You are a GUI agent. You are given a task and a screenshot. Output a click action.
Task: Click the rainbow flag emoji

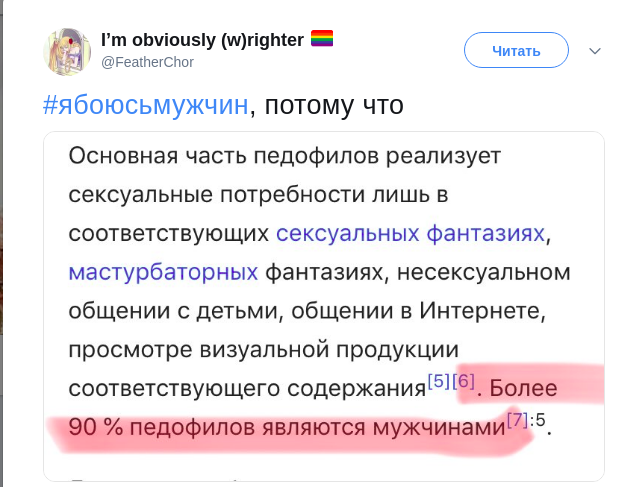pyautogui.click(x=321, y=39)
